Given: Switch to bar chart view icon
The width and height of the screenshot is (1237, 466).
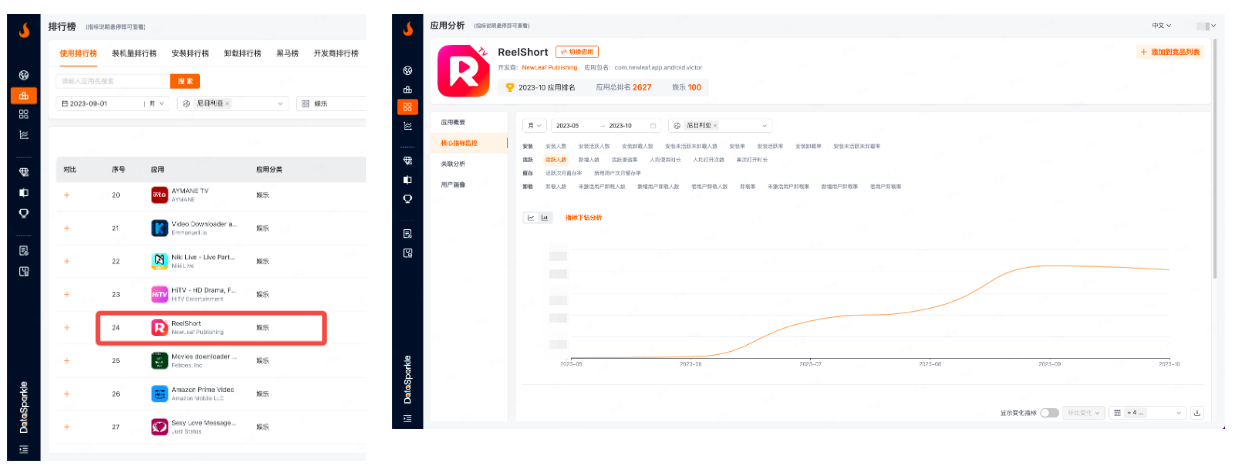Looking at the screenshot, I should [545, 217].
